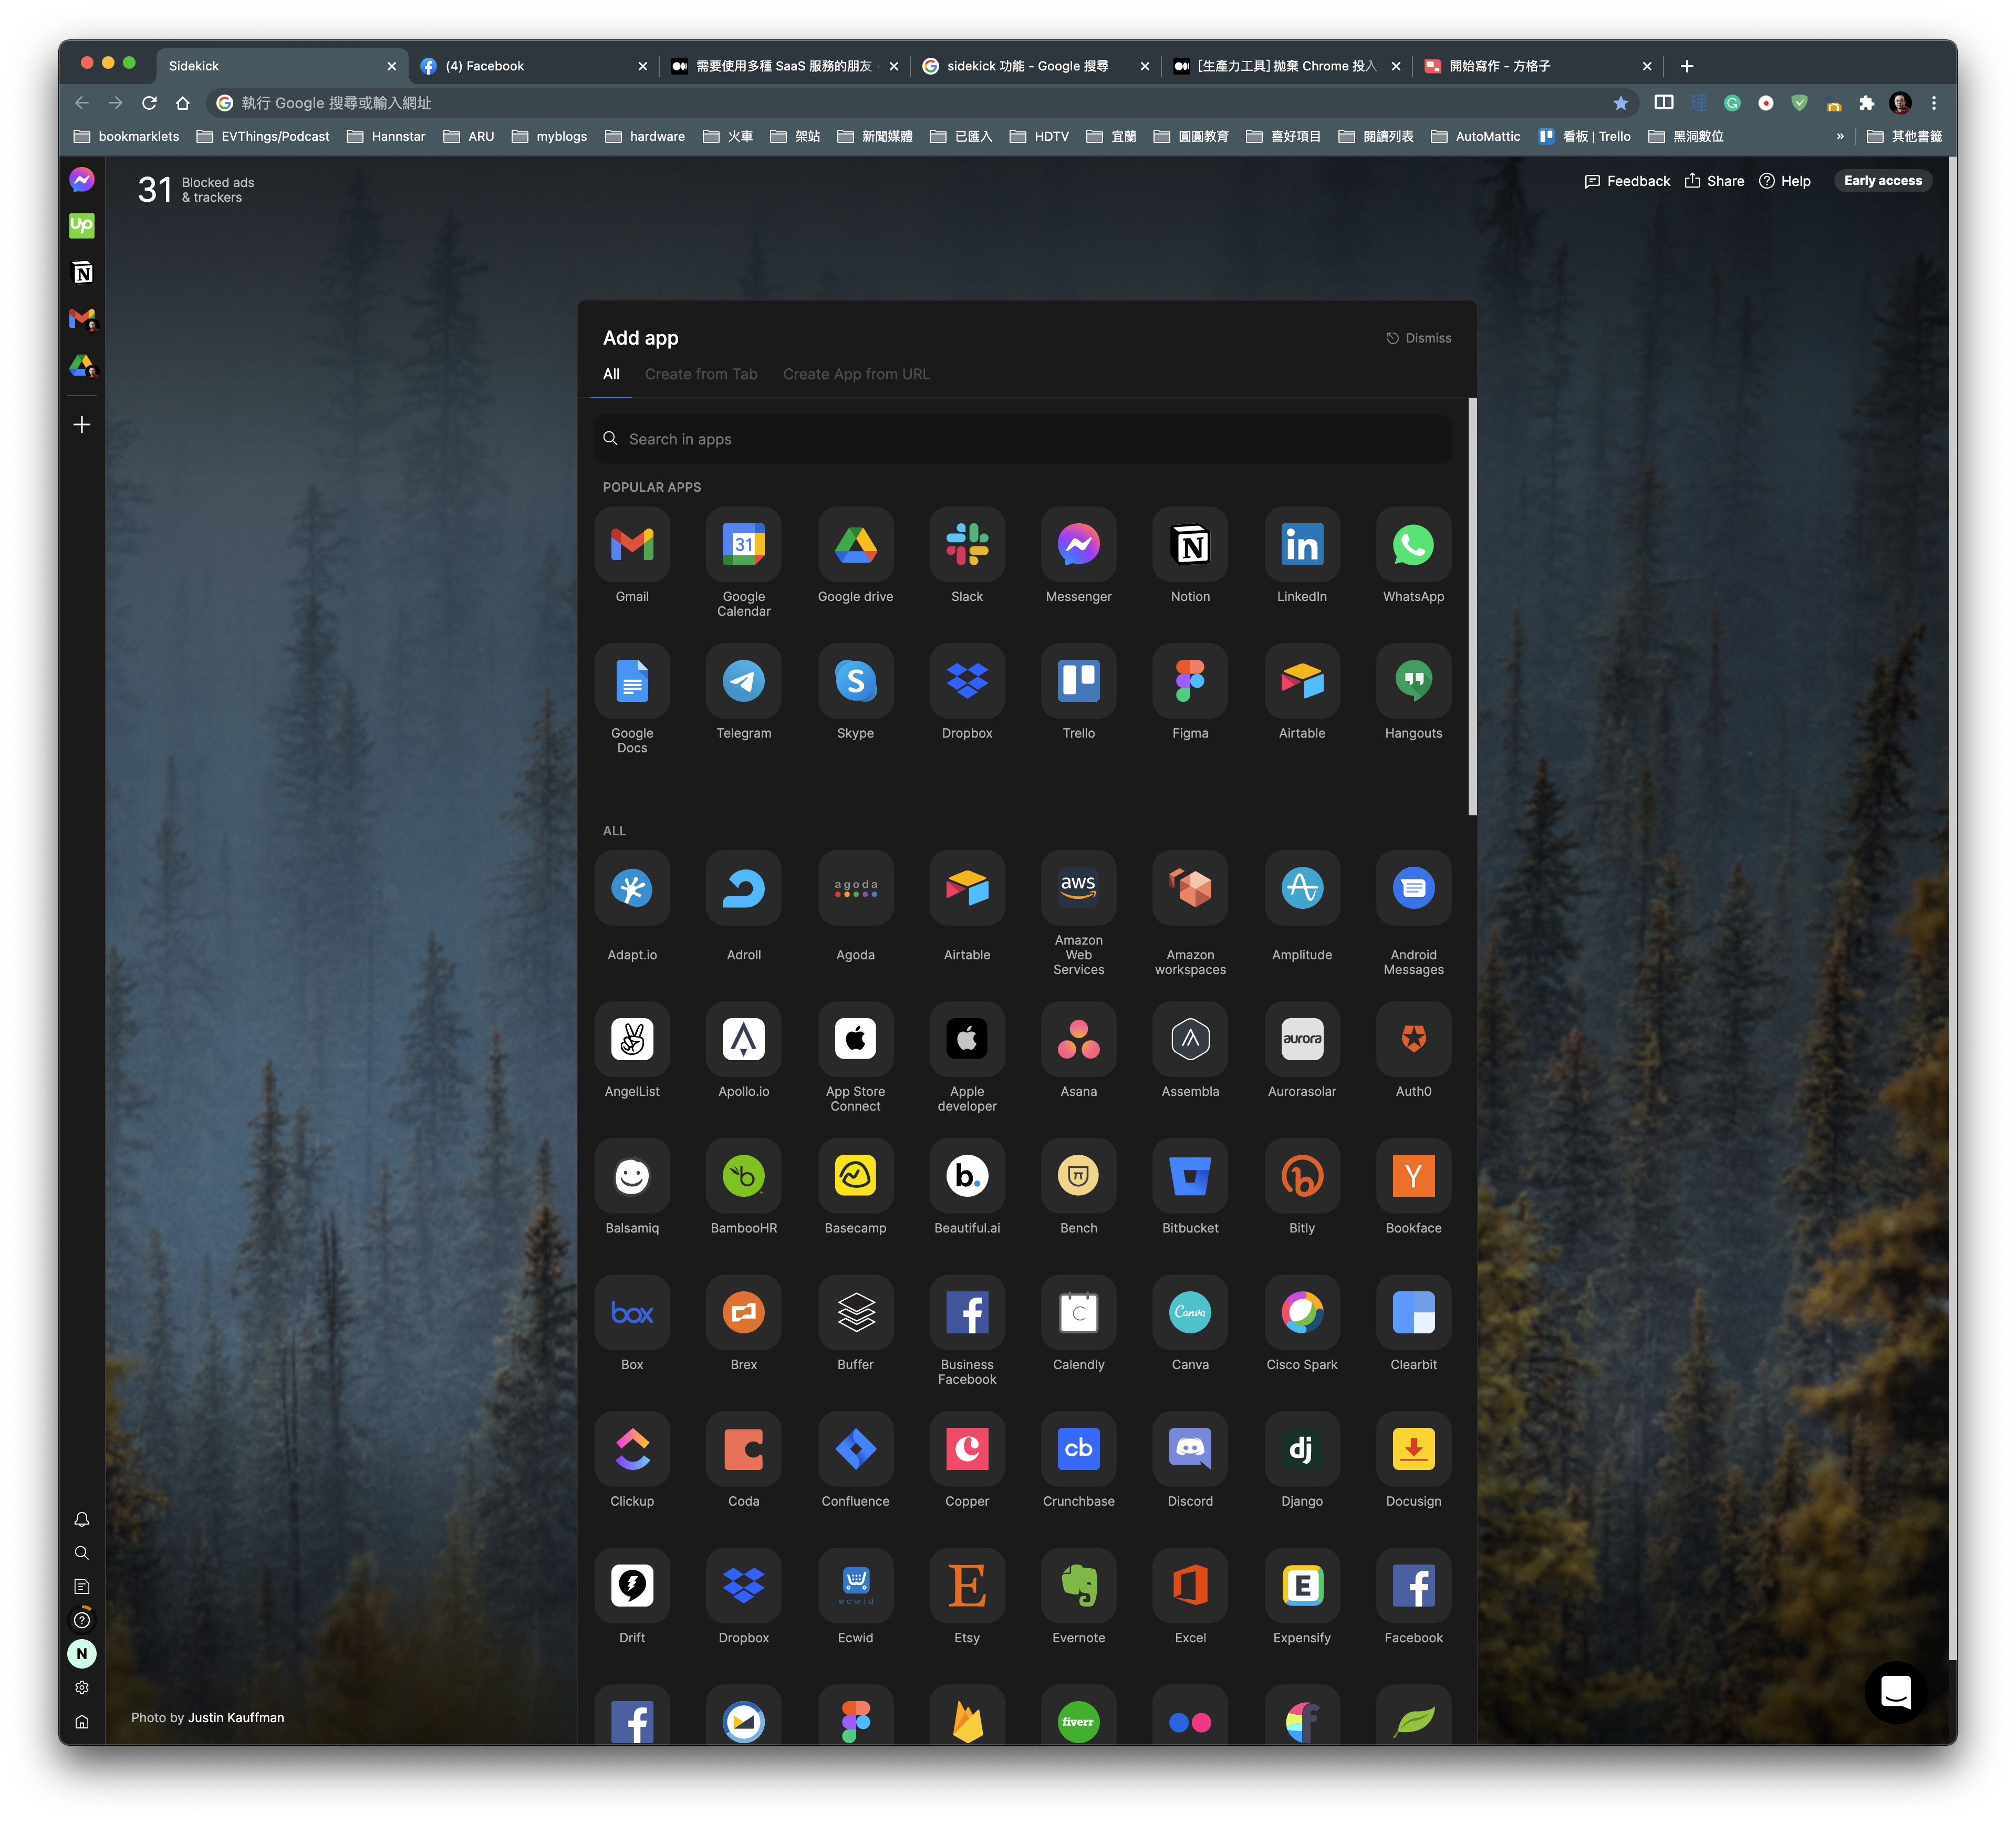
Task: Open sidebar settings gear
Action: pyautogui.click(x=82, y=1687)
